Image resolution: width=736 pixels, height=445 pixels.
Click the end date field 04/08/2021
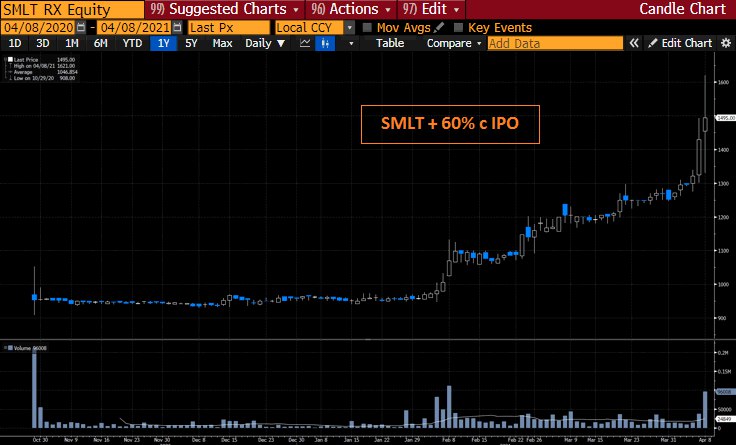click(134, 28)
